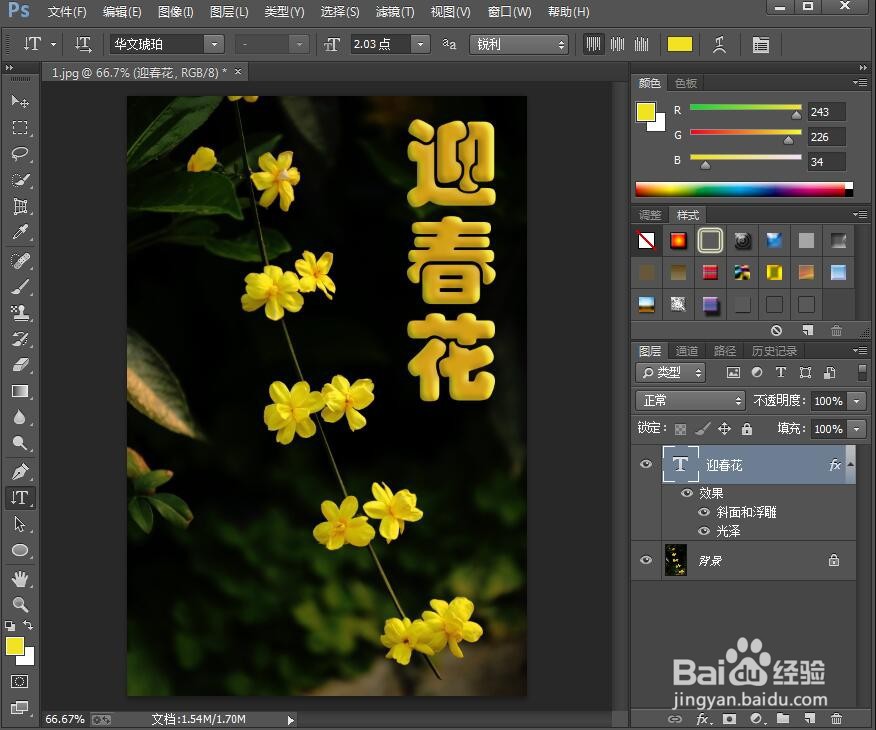Select the Vertical Type tool

pos(20,497)
